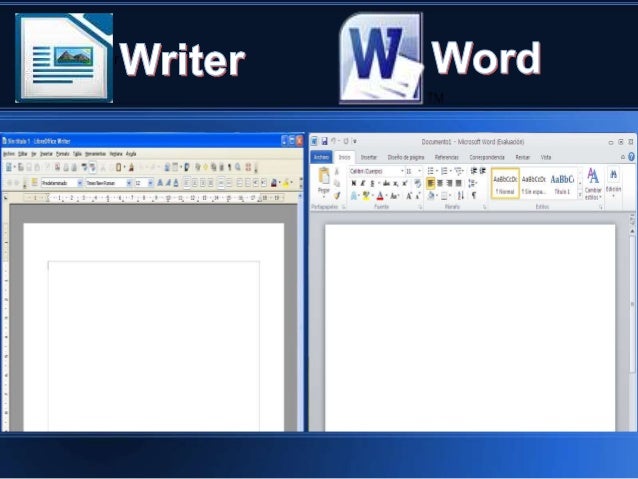Toggle Center alignment in Word's Párrafo group
This screenshot has height=479, width=638.
pos(440,183)
